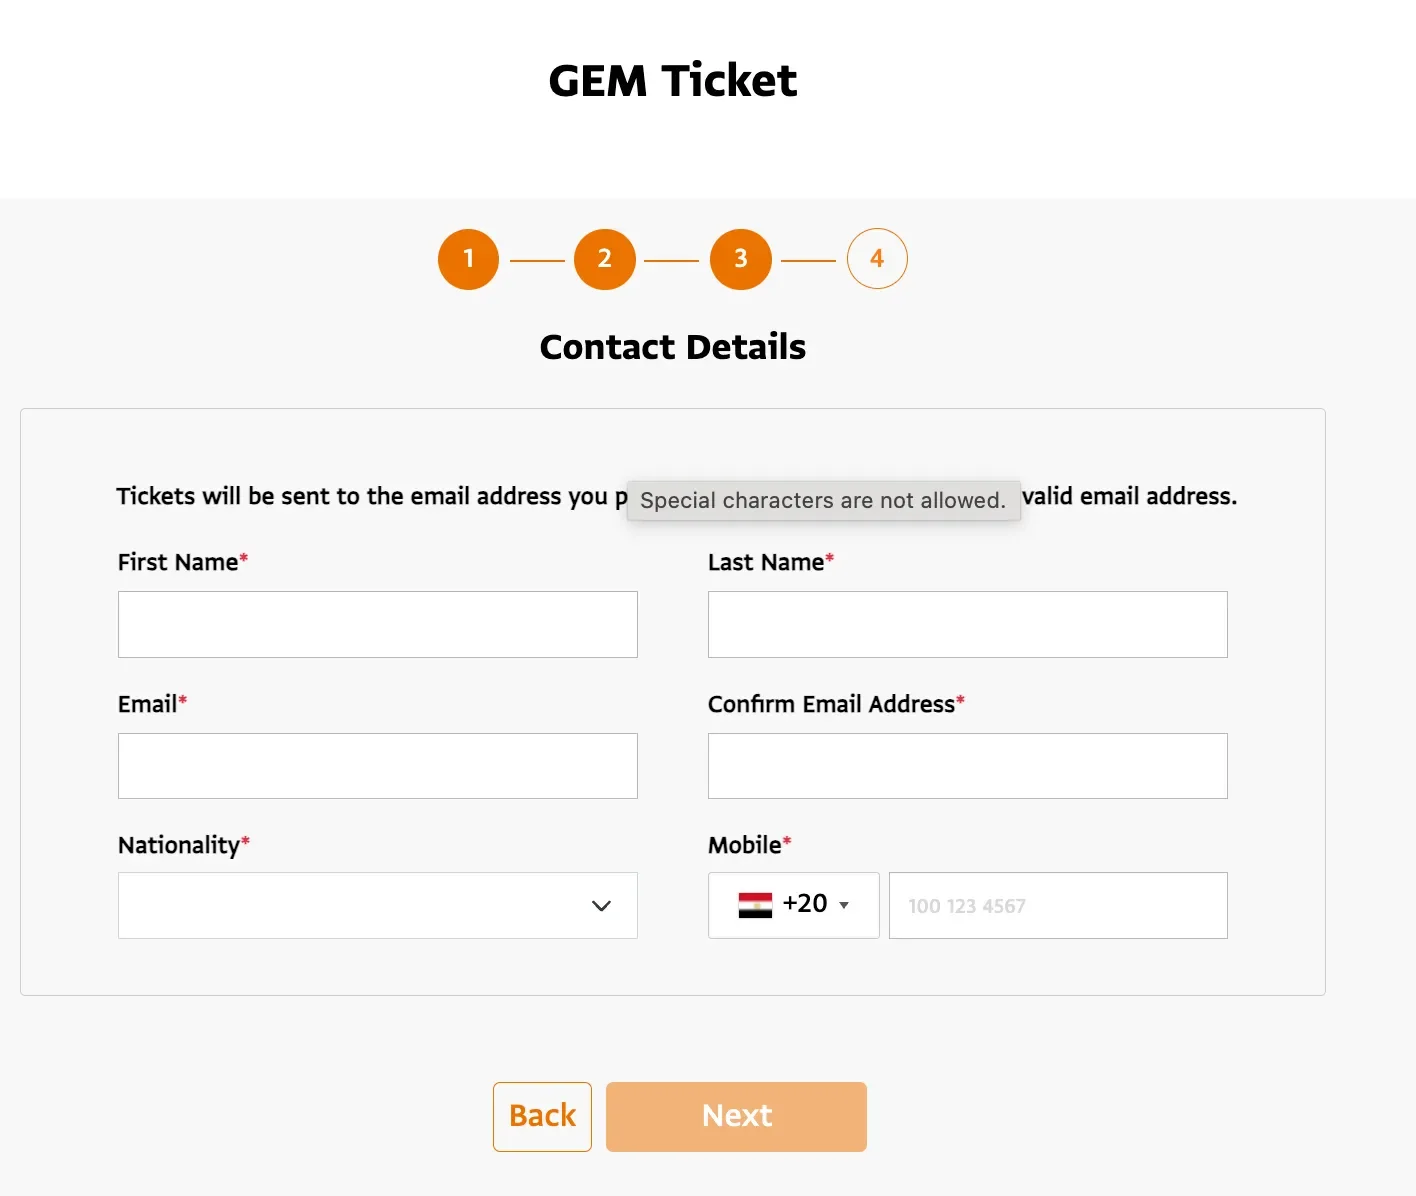The height and width of the screenshot is (1196, 1416).
Task: Focus the Confirm Email Address field
Action: click(x=967, y=766)
